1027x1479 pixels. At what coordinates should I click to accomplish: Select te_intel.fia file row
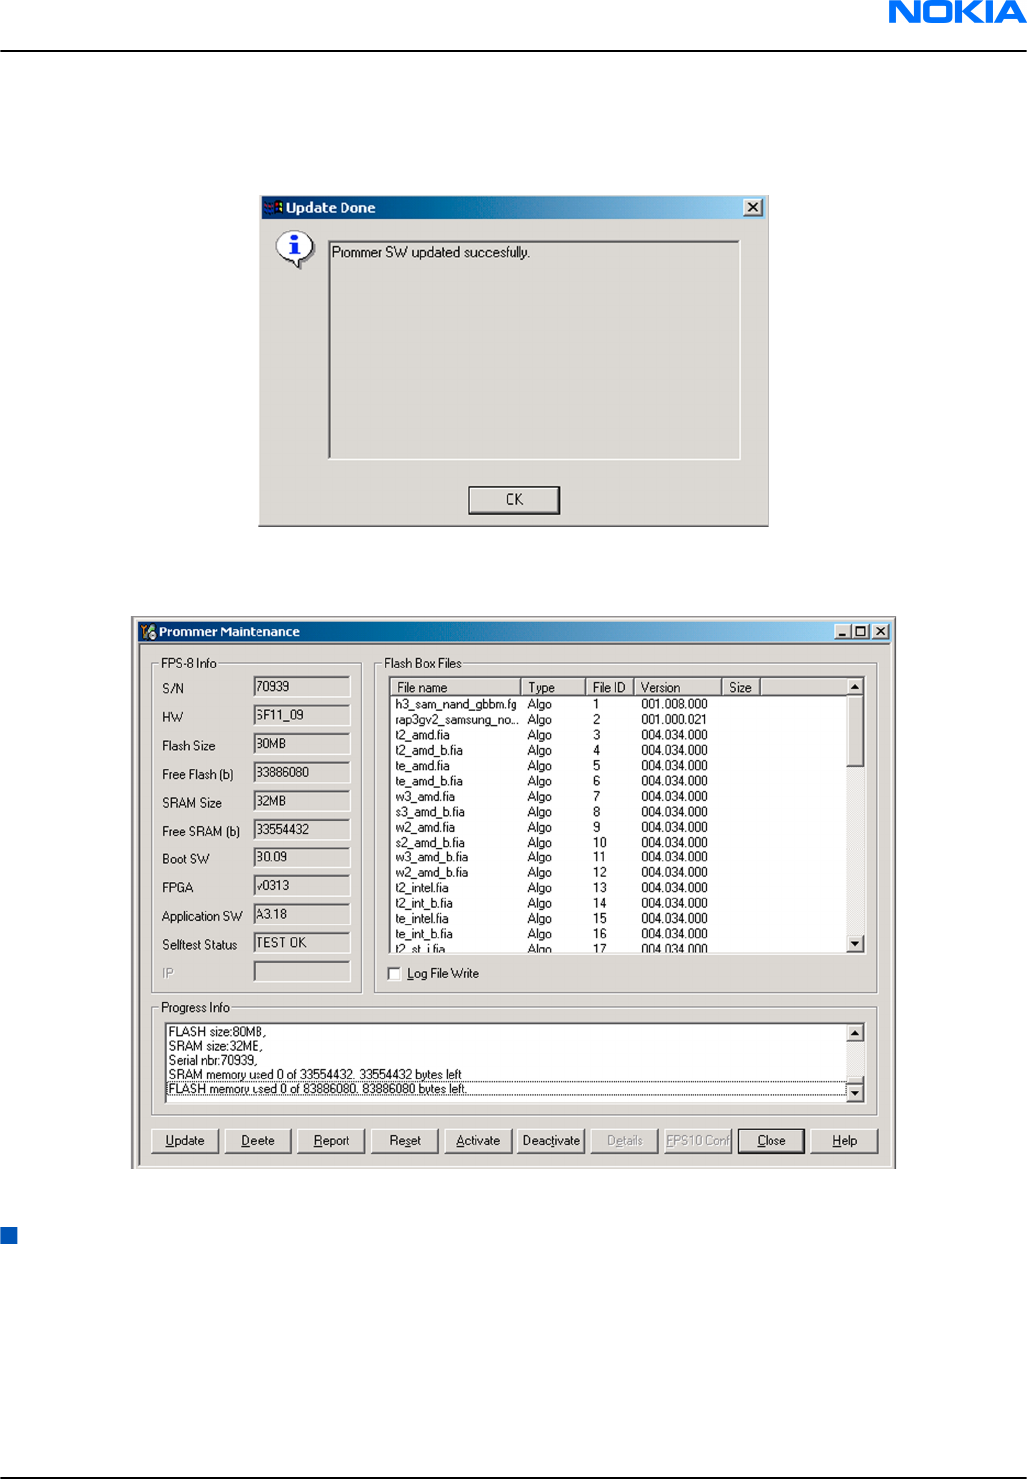pos(618,919)
